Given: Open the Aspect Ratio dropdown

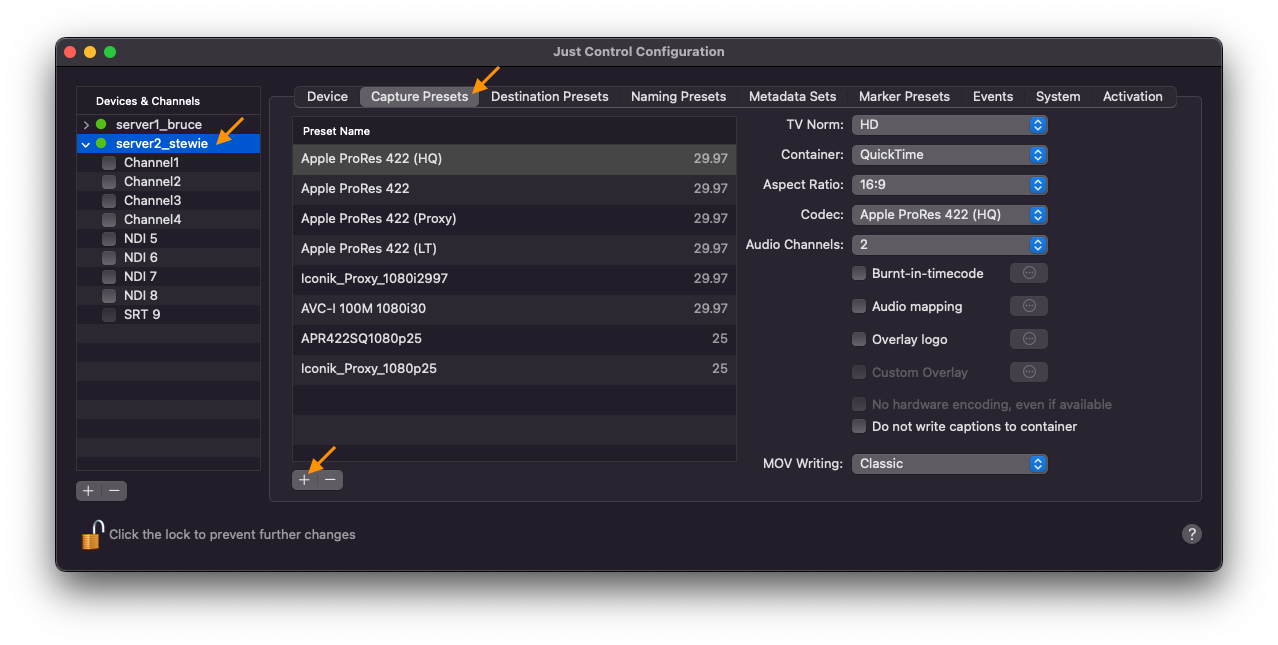Looking at the screenshot, I should (949, 185).
